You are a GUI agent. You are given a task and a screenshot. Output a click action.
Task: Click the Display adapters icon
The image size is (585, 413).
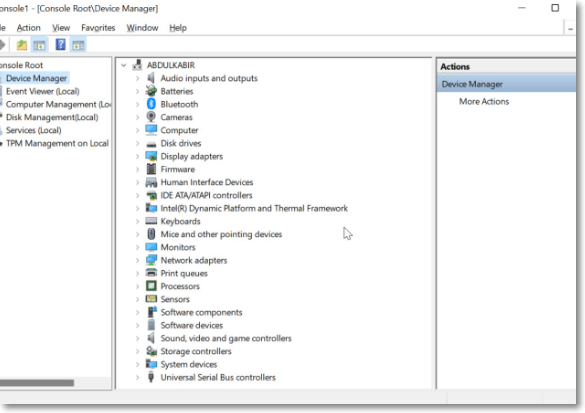tap(151, 156)
